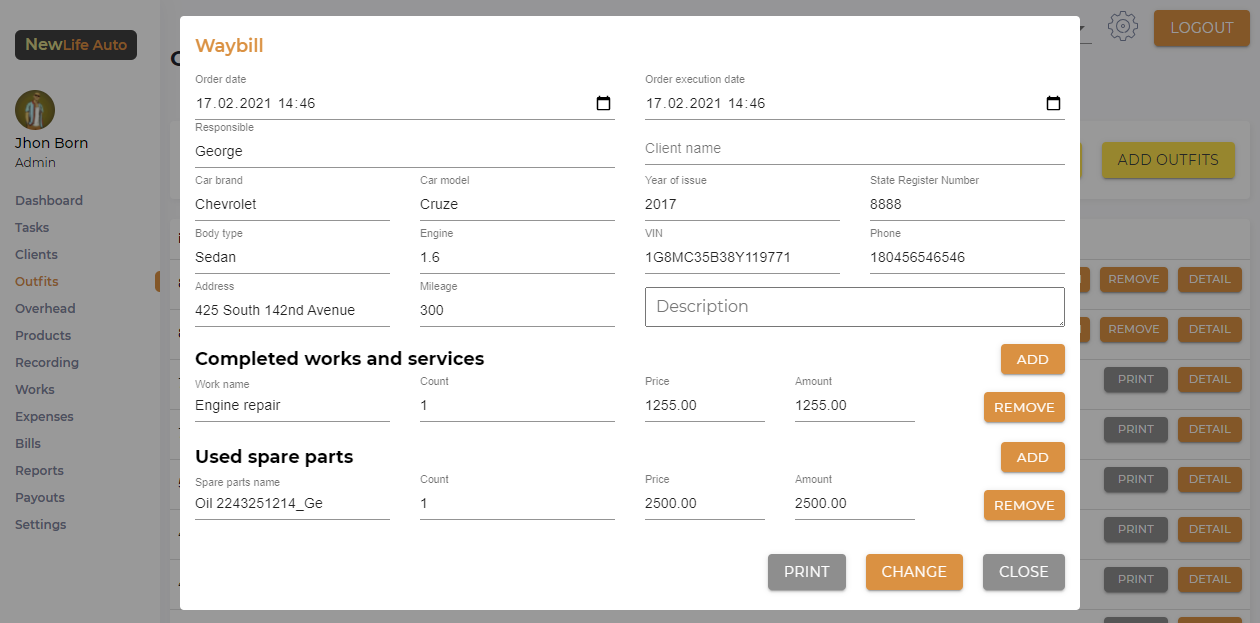Focus the Client name field
This screenshot has width=1260, height=623.
(854, 148)
